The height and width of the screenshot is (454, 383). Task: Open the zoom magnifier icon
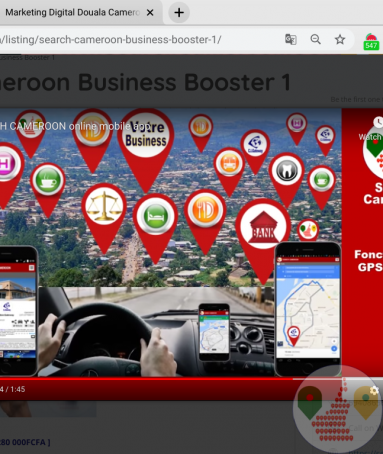[x=315, y=39]
